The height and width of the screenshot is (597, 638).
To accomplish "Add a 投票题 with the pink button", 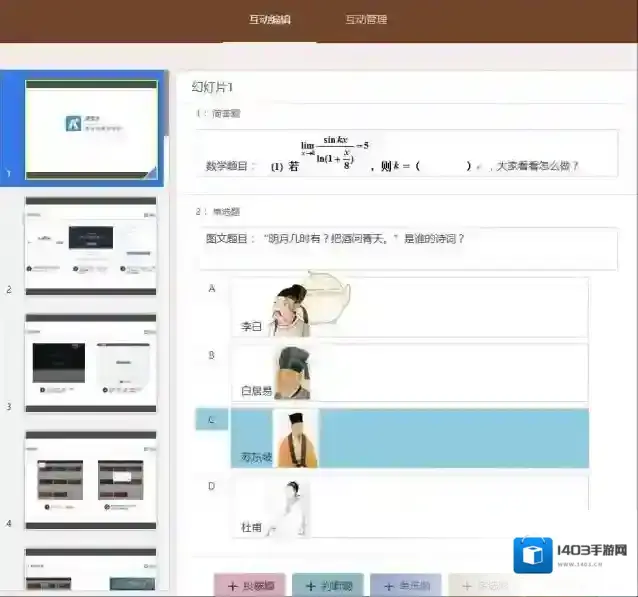I will coord(250,586).
